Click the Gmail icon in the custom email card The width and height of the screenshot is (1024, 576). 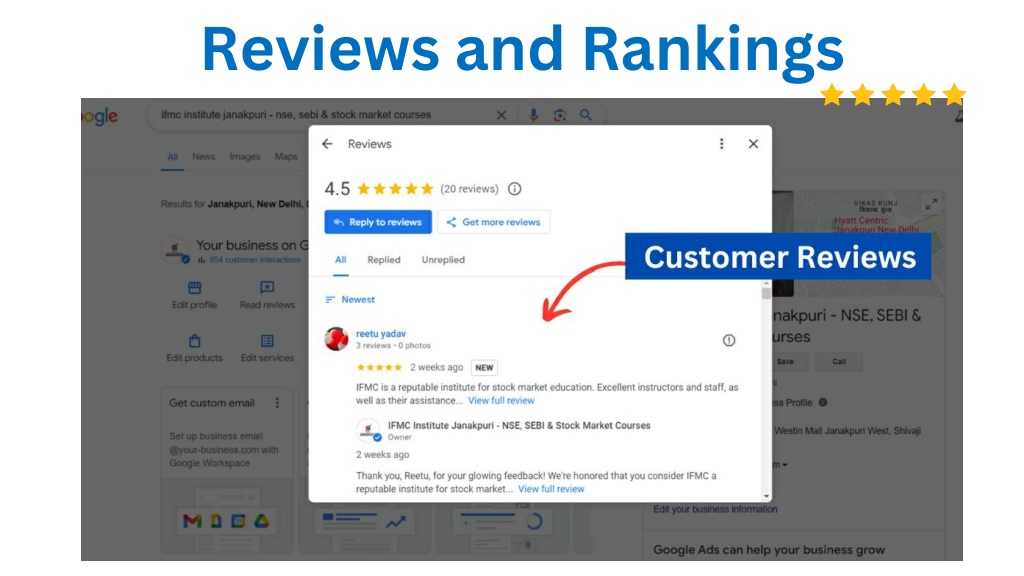pos(192,521)
